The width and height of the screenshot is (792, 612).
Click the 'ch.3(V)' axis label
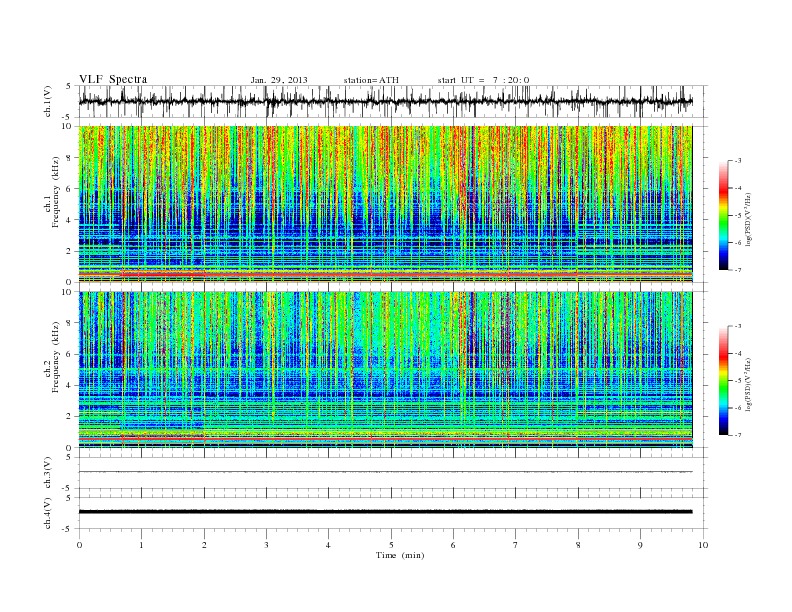[48, 473]
